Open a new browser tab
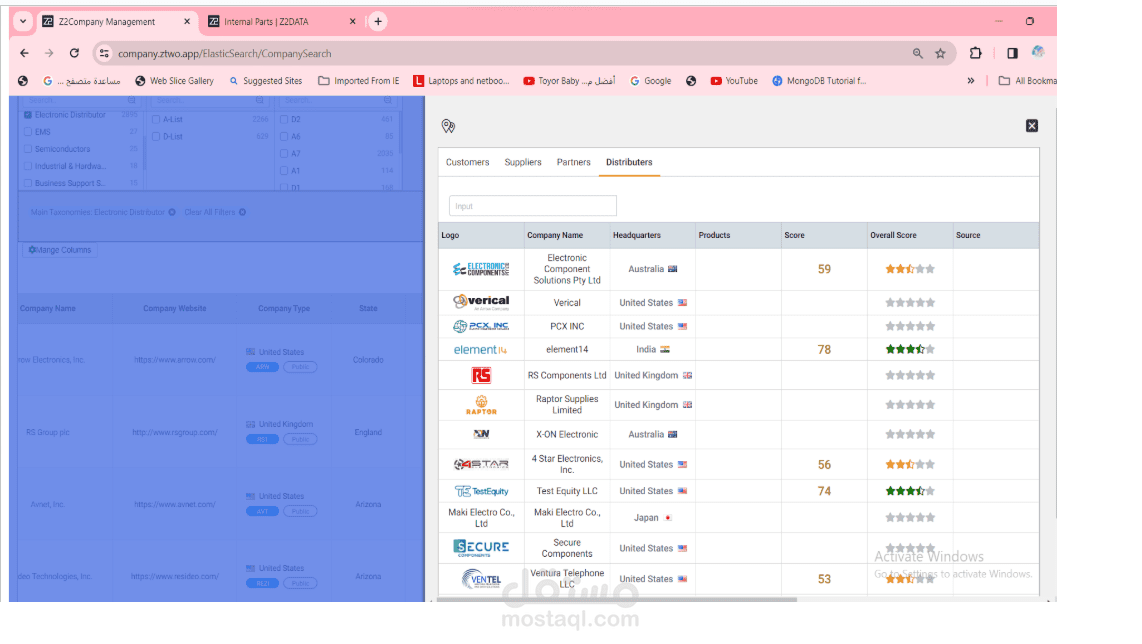This screenshot has width=1142, height=644. point(378,22)
